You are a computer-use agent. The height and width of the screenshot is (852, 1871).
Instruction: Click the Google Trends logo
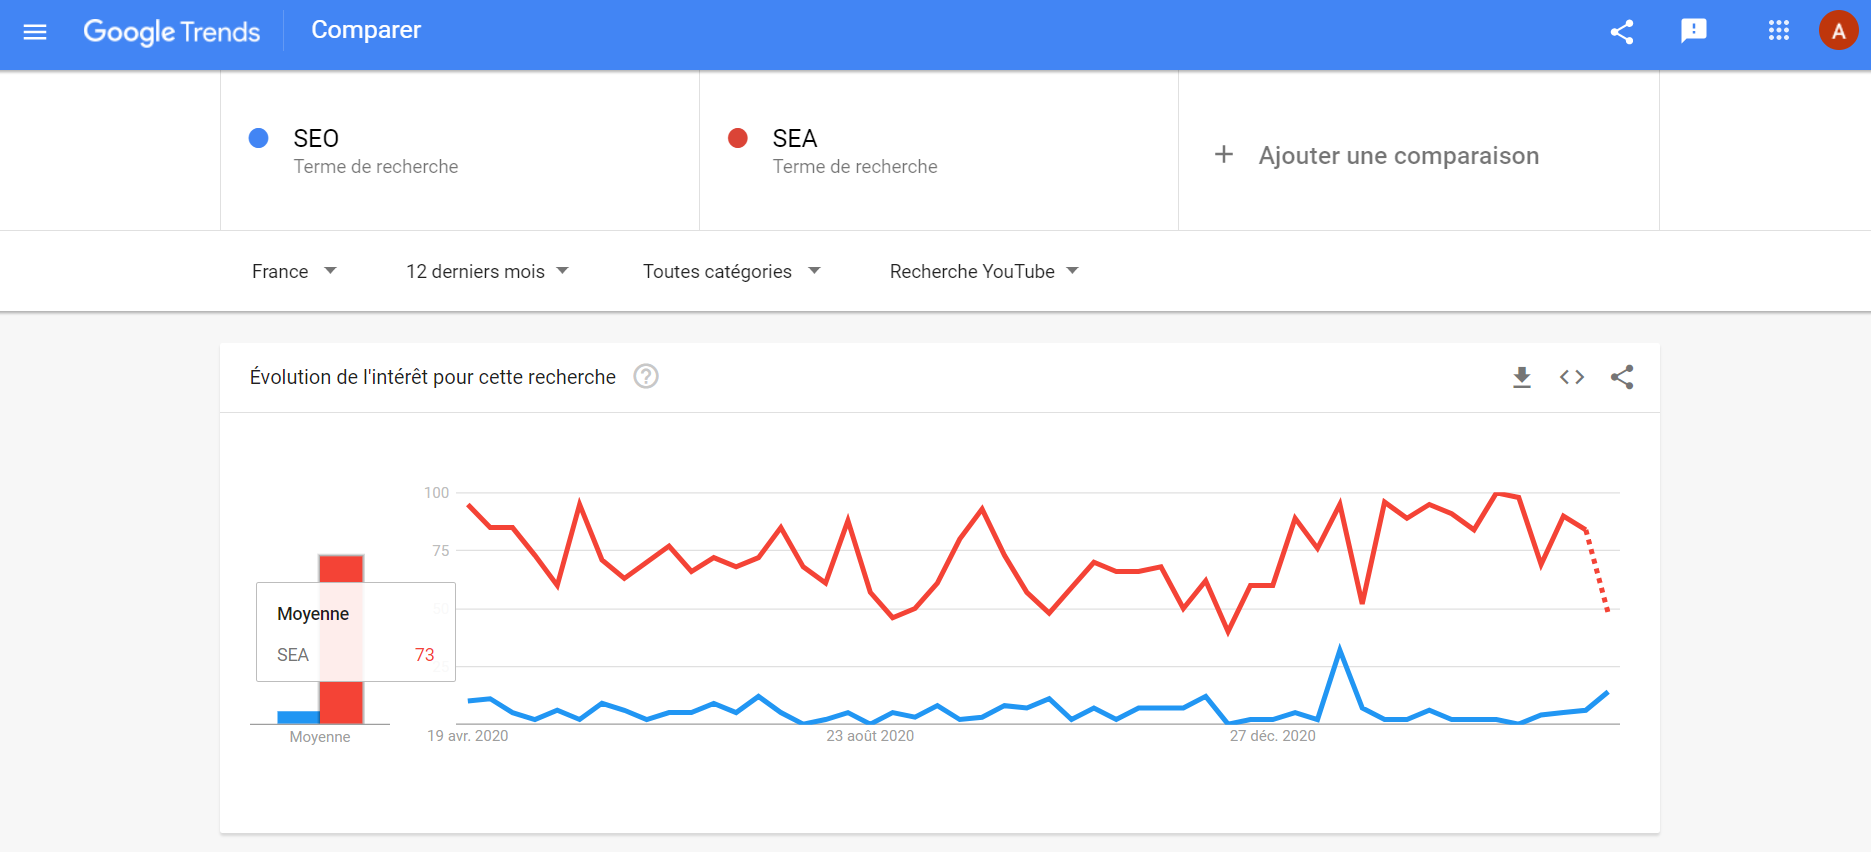pos(171,32)
